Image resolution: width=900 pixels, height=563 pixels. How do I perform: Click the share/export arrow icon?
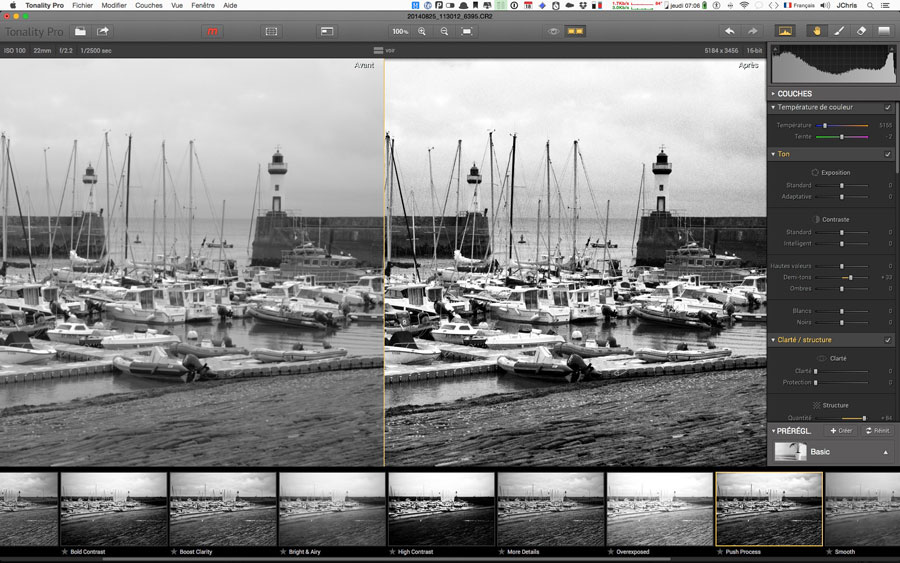click(103, 31)
